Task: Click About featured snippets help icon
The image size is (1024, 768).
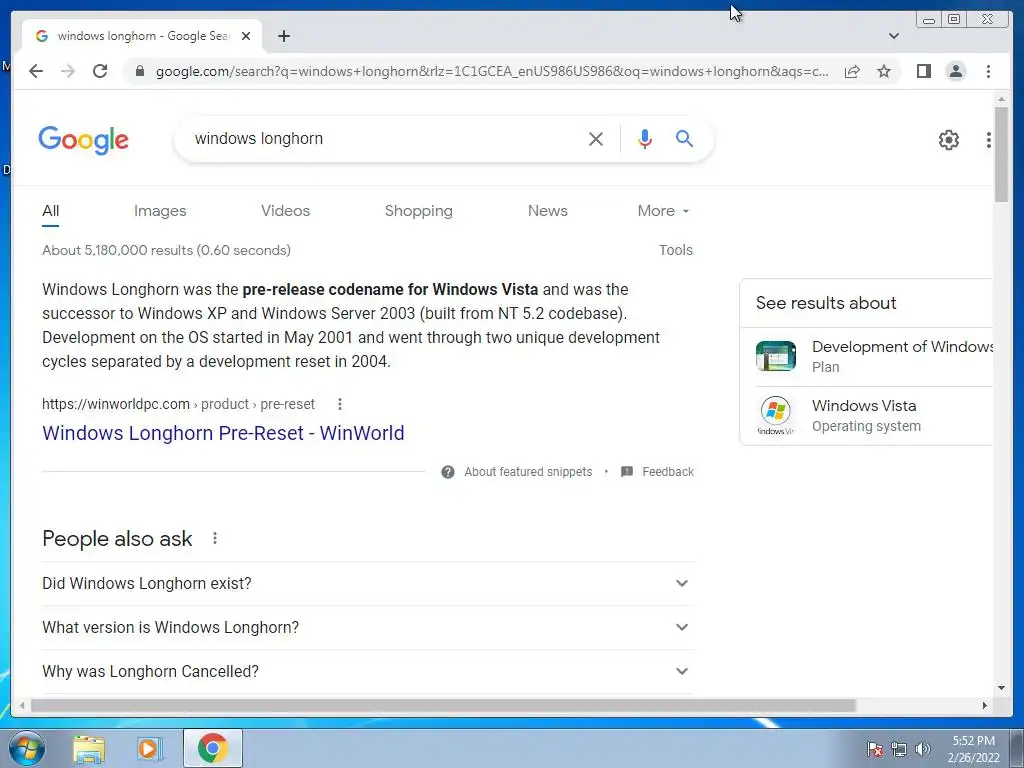Action: 447,472
